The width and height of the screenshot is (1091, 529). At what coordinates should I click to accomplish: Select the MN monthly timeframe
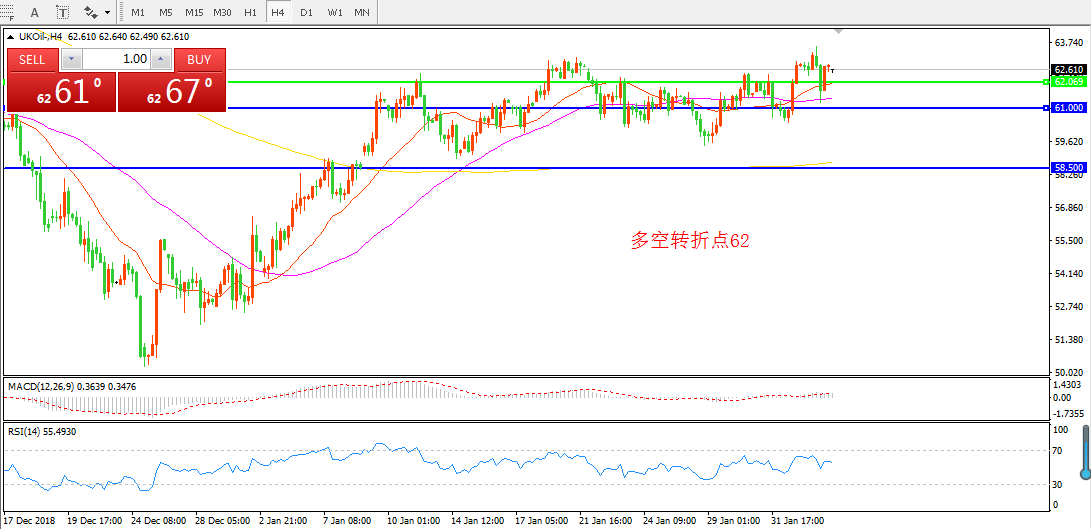(x=362, y=12)
